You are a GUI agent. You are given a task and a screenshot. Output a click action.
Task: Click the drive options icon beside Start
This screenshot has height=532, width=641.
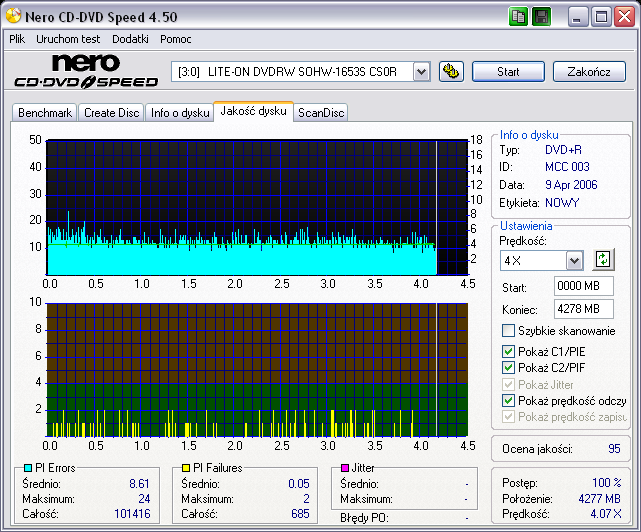[x=451, y=71]
